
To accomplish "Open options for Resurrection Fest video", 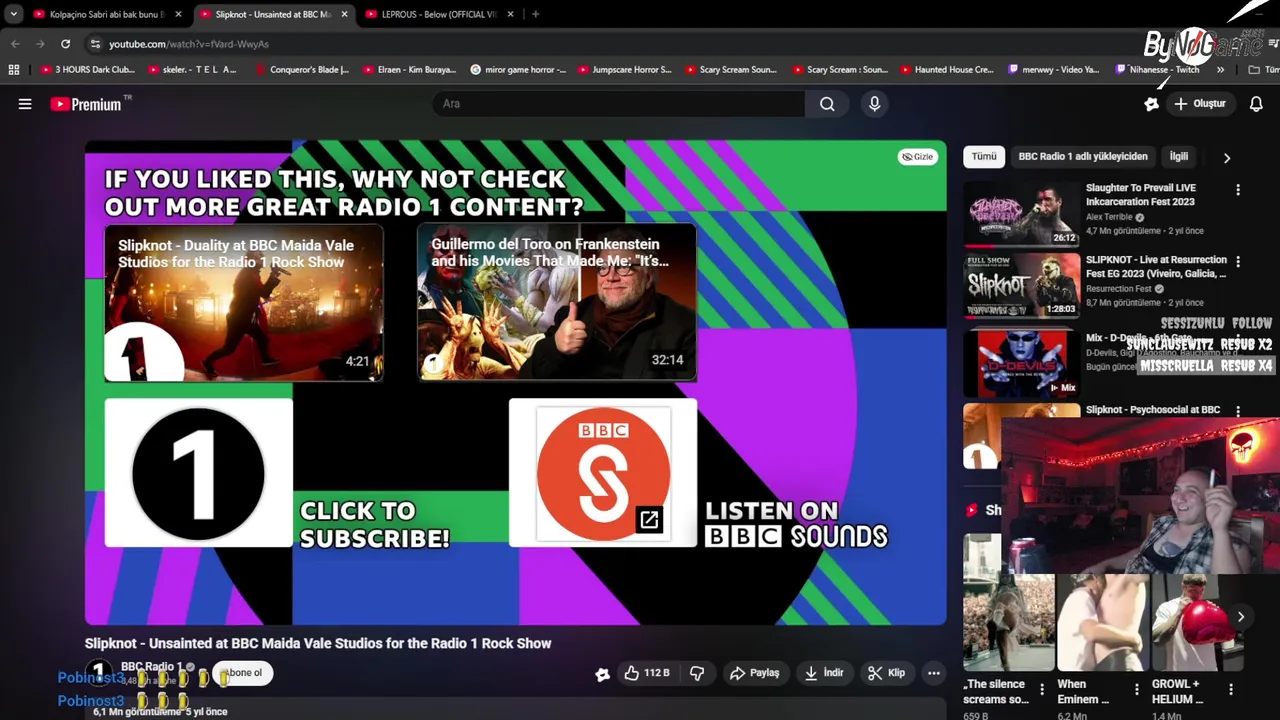I will pyautogui.click(x=1238, y=262).
